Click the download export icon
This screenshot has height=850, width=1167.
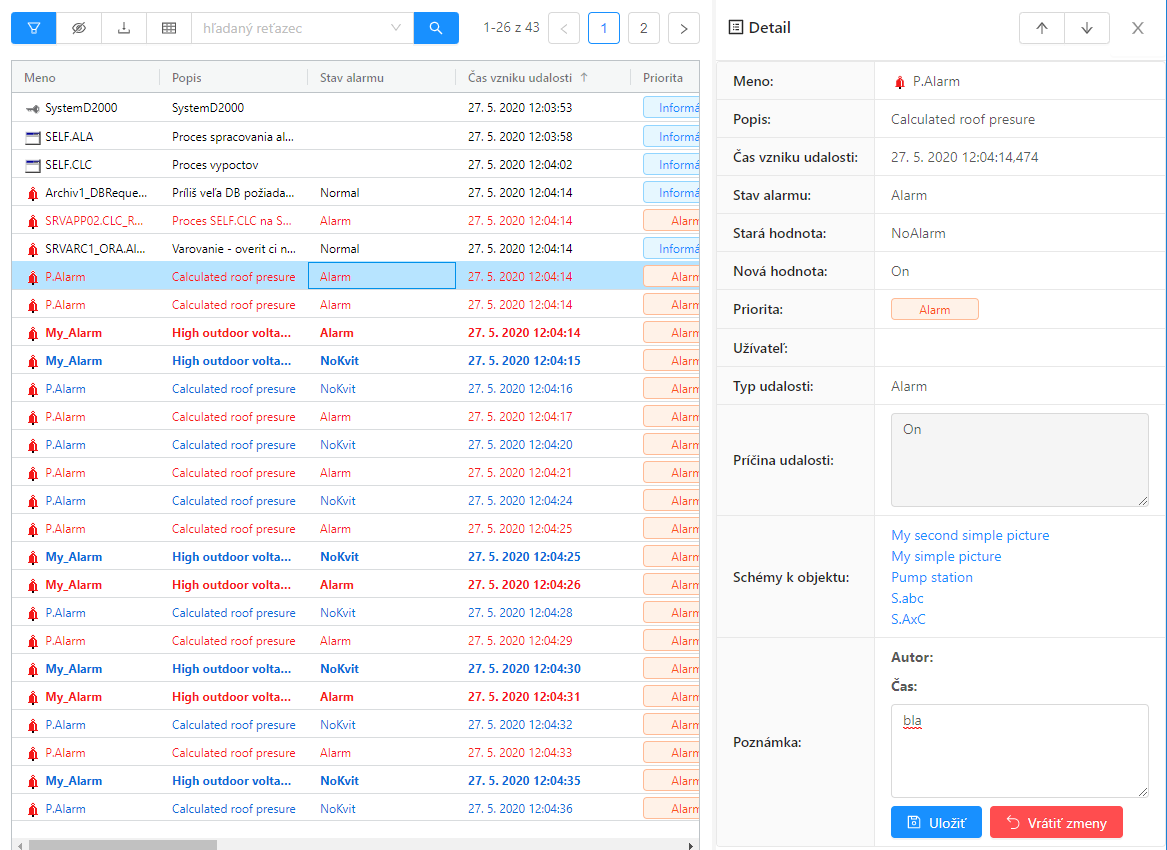coord(124,28)
